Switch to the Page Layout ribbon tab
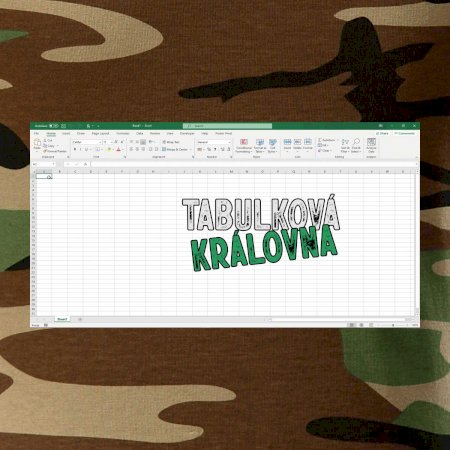The height and width of the screenshot is (450, 450). pos(100,133)
